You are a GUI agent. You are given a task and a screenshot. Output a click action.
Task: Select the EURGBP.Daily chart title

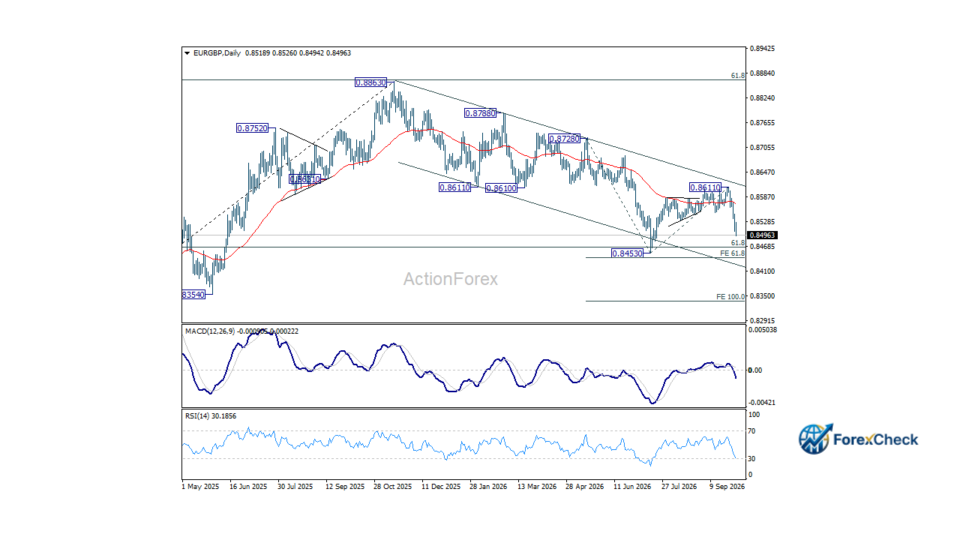217,53
